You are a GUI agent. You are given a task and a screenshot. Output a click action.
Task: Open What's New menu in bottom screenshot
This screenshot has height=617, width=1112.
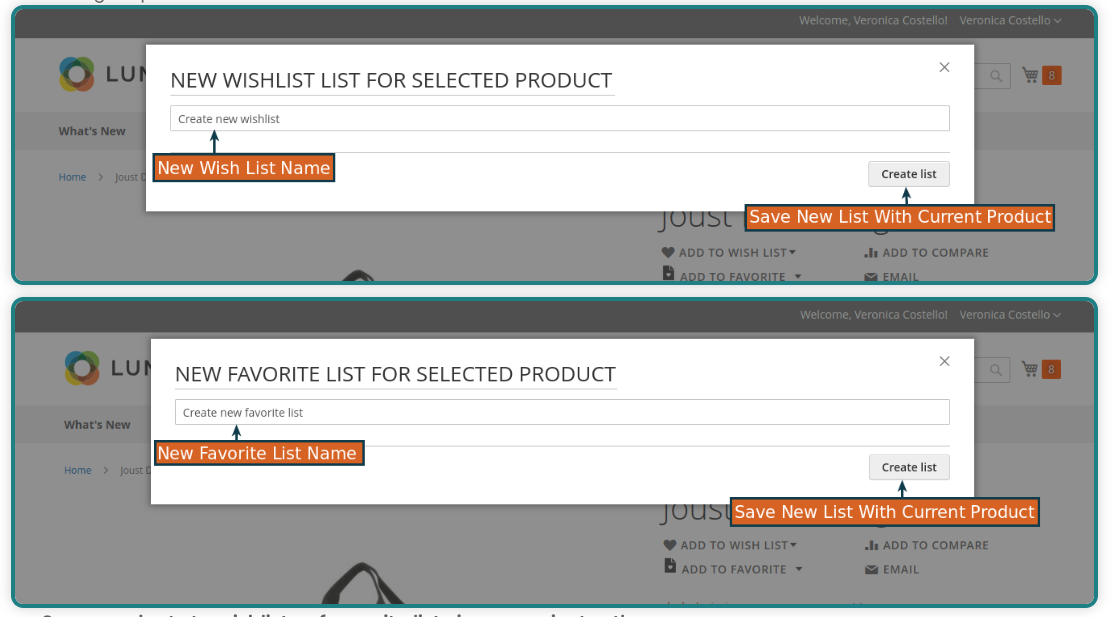coord(97,425)
